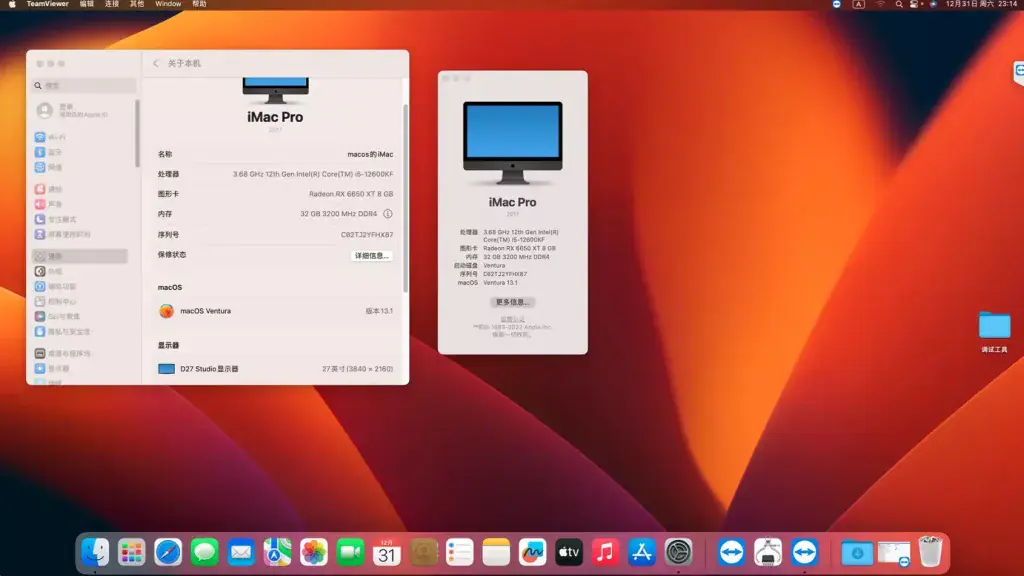Open the 编辑 menu
1024x576 pixels.
click(87, 4)
